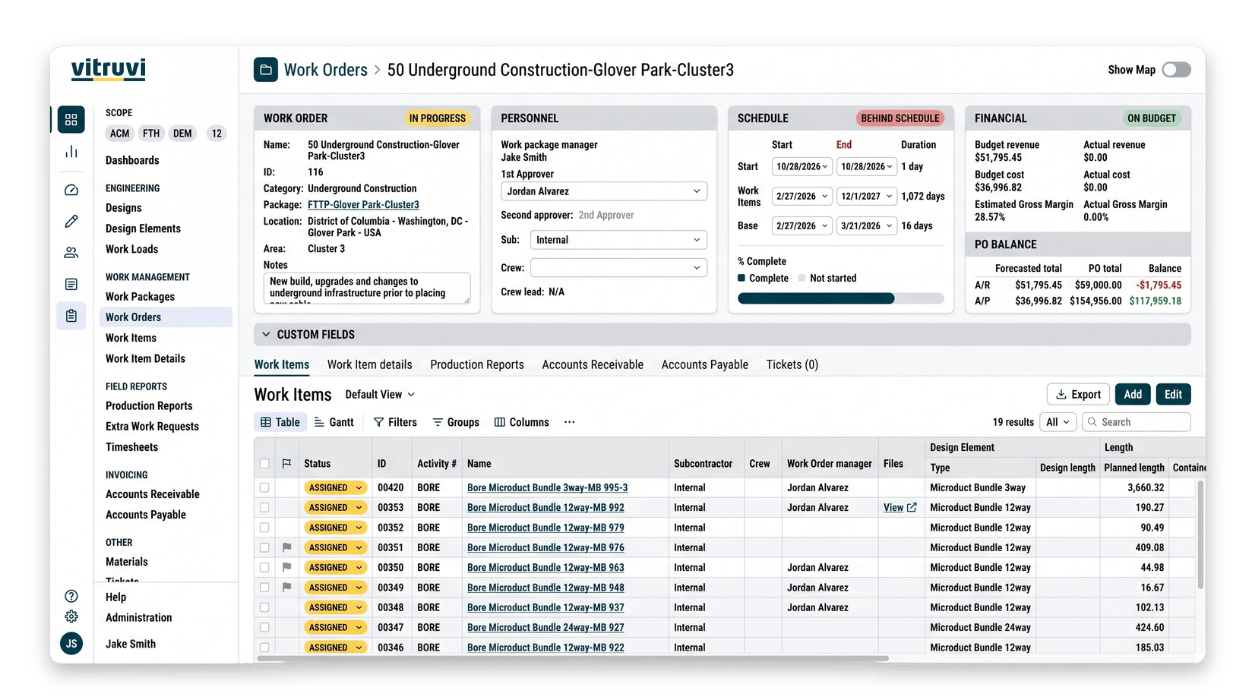Open the grid apps icon in left rail
Screen dimensions: 1260x700
(71, 120)
